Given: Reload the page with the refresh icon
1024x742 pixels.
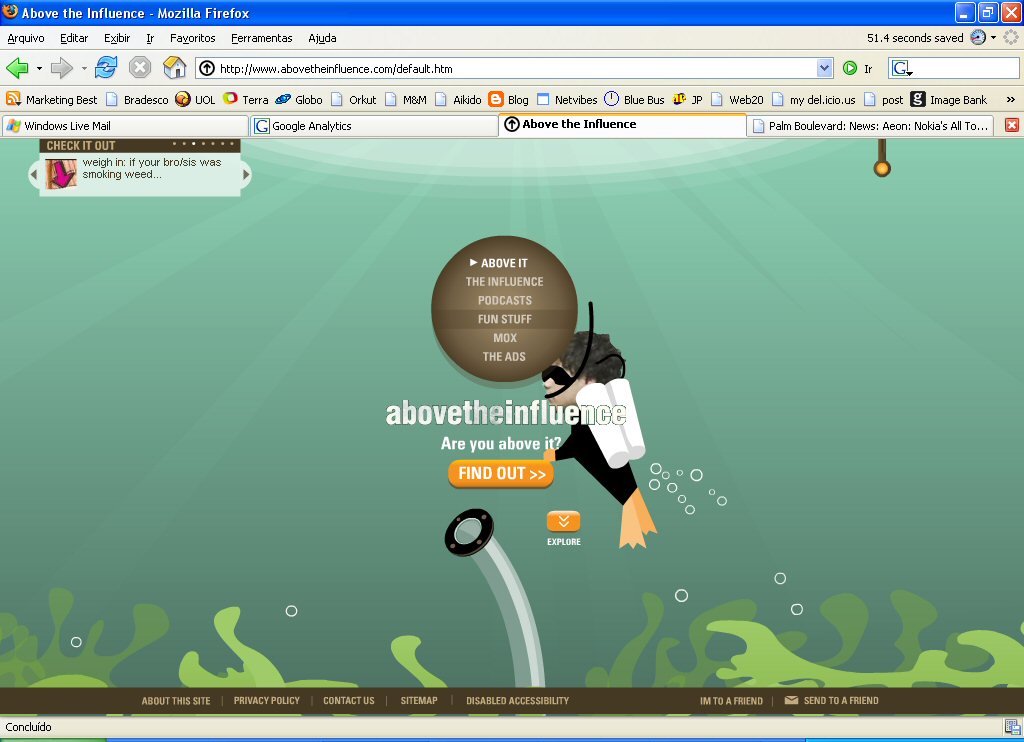Looking at the screenshot, I should (106, 67).
